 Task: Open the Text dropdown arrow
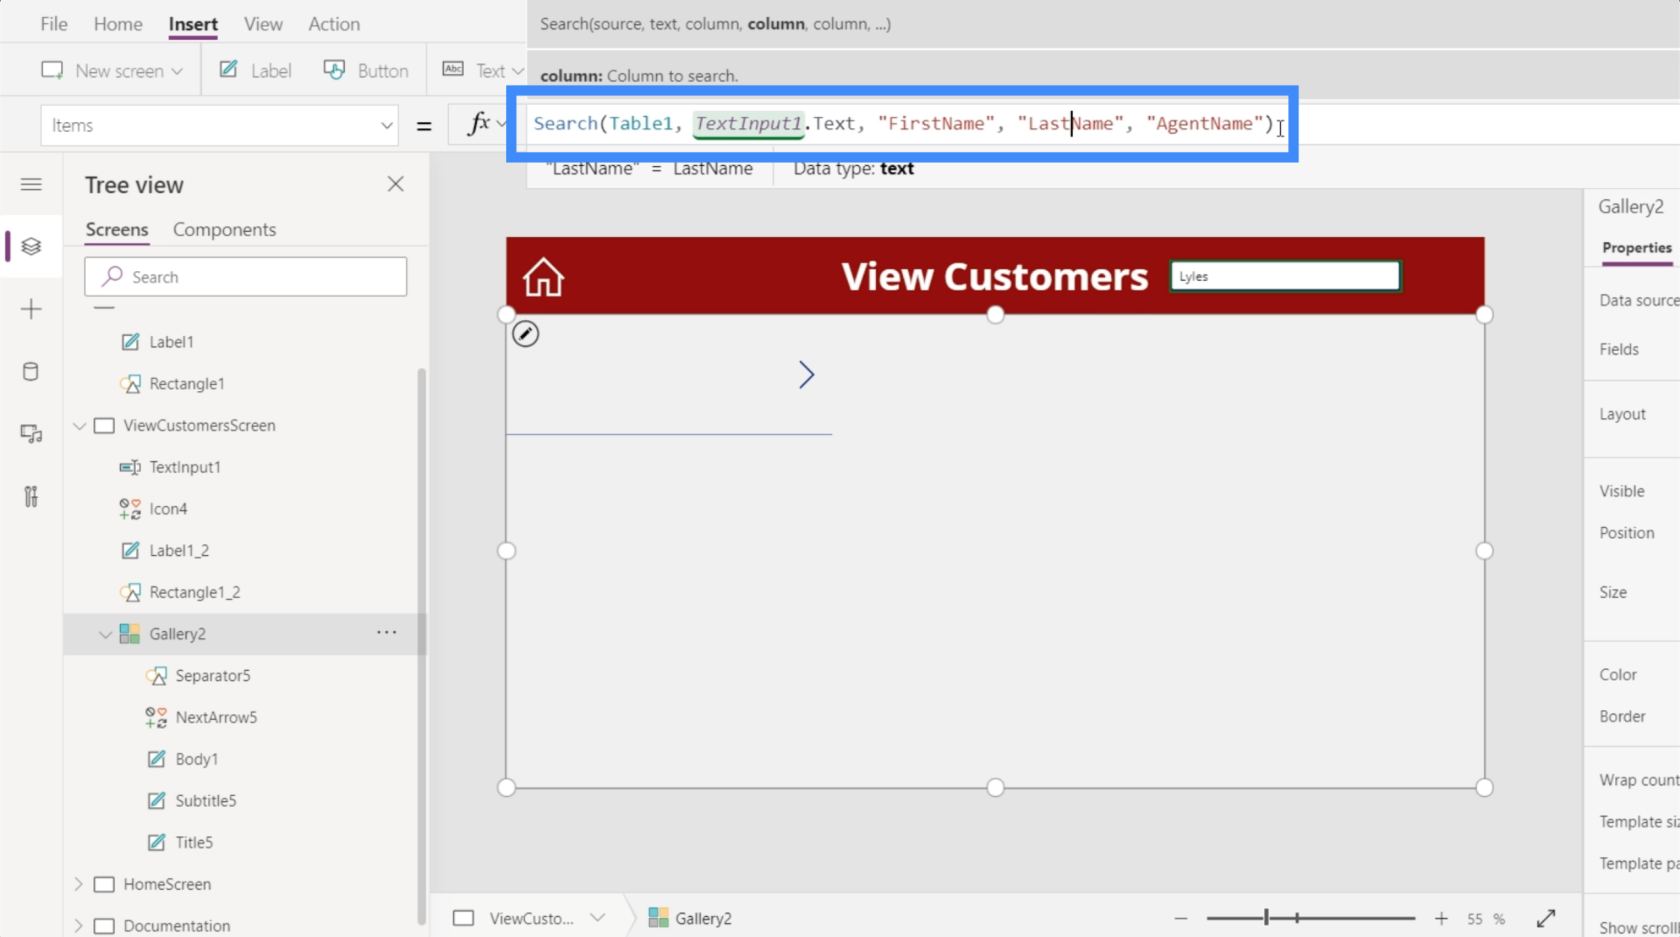[517, 71]
